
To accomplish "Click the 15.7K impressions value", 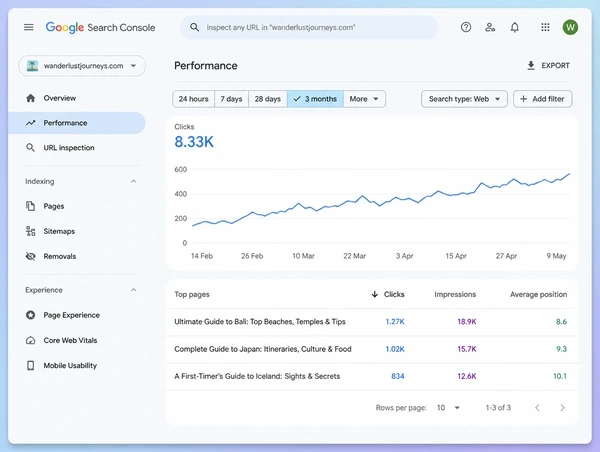I will 467,349.
